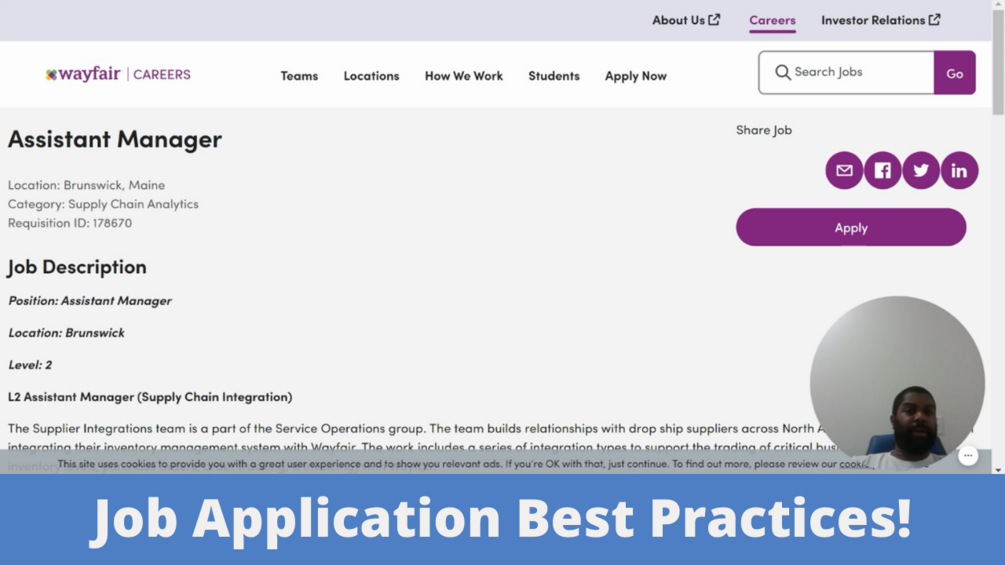Click 'L2 Assistant Manager (Supply Chain Integration)' line
The width and height of the screenshot is (1005, 565).
(x=150, y=397)
